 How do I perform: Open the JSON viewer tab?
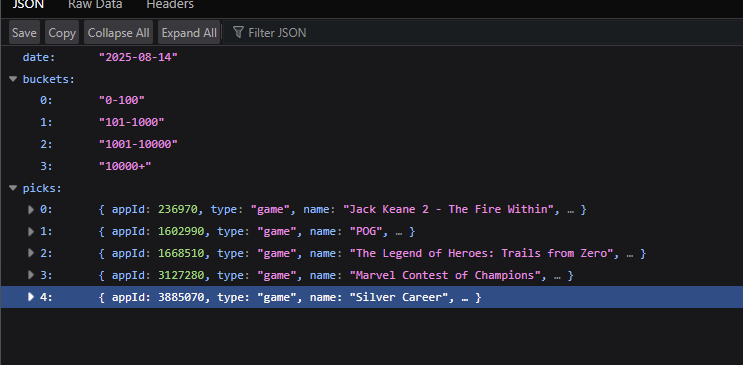28,5
